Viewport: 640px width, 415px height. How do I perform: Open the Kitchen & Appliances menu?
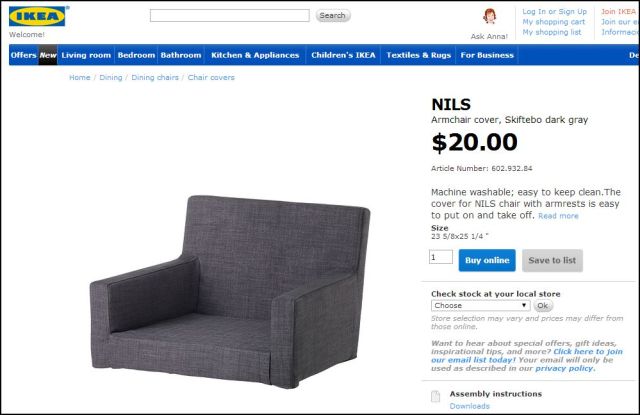click(x=255, y=55)
